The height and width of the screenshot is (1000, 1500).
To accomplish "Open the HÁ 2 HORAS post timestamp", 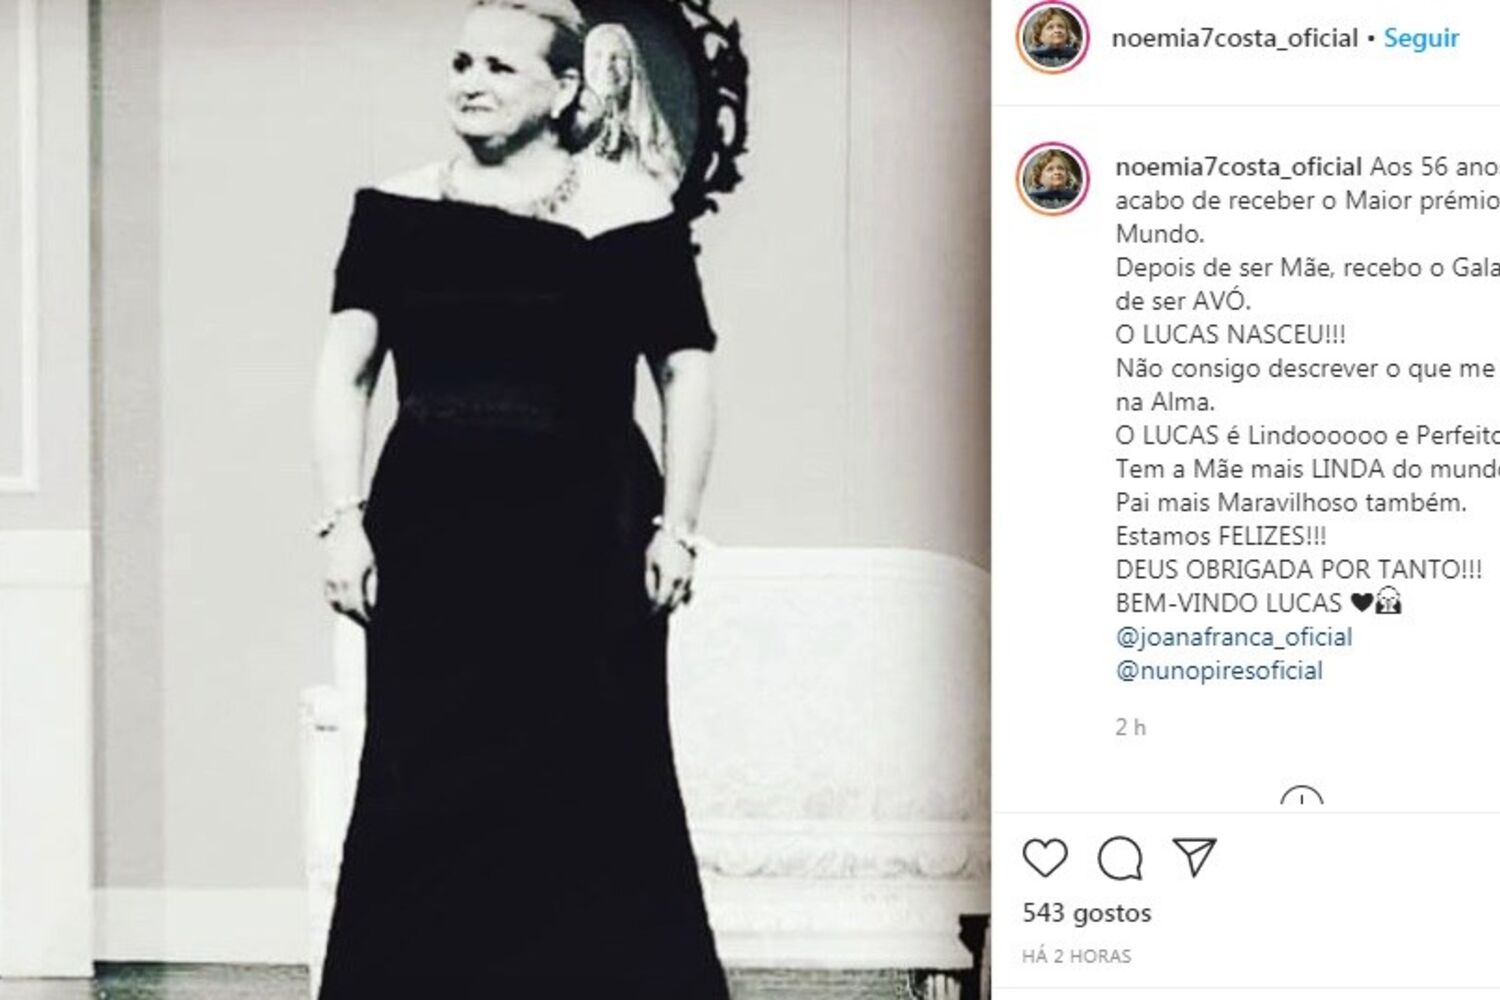I will [x=1076, y=956].
